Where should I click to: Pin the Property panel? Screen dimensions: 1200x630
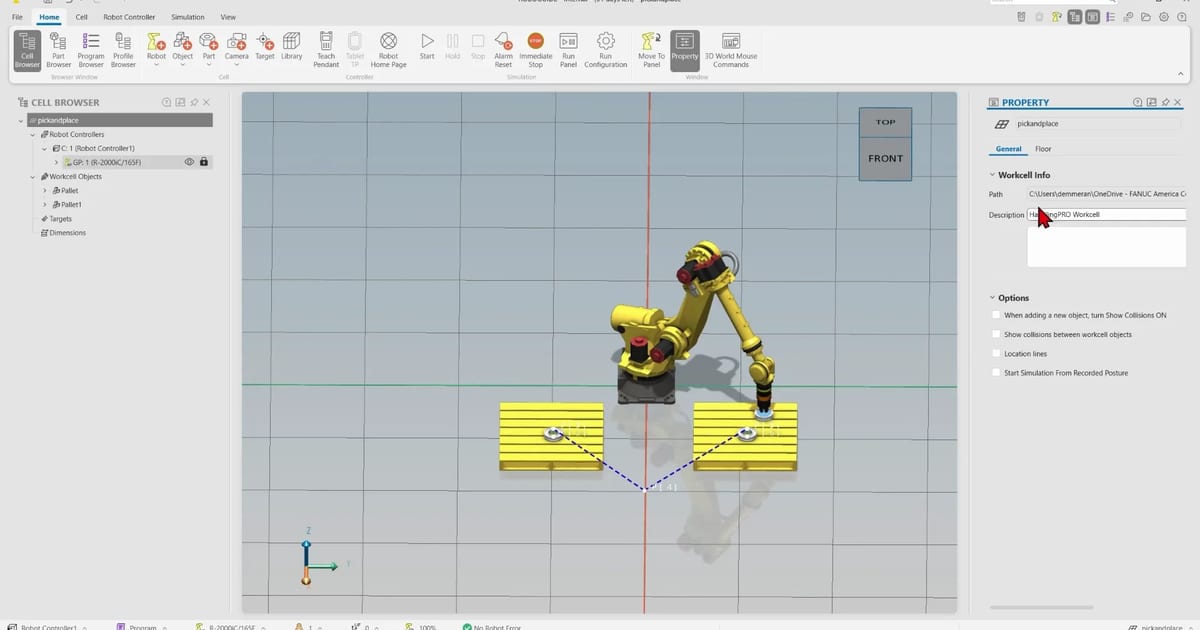point(1165,102)
